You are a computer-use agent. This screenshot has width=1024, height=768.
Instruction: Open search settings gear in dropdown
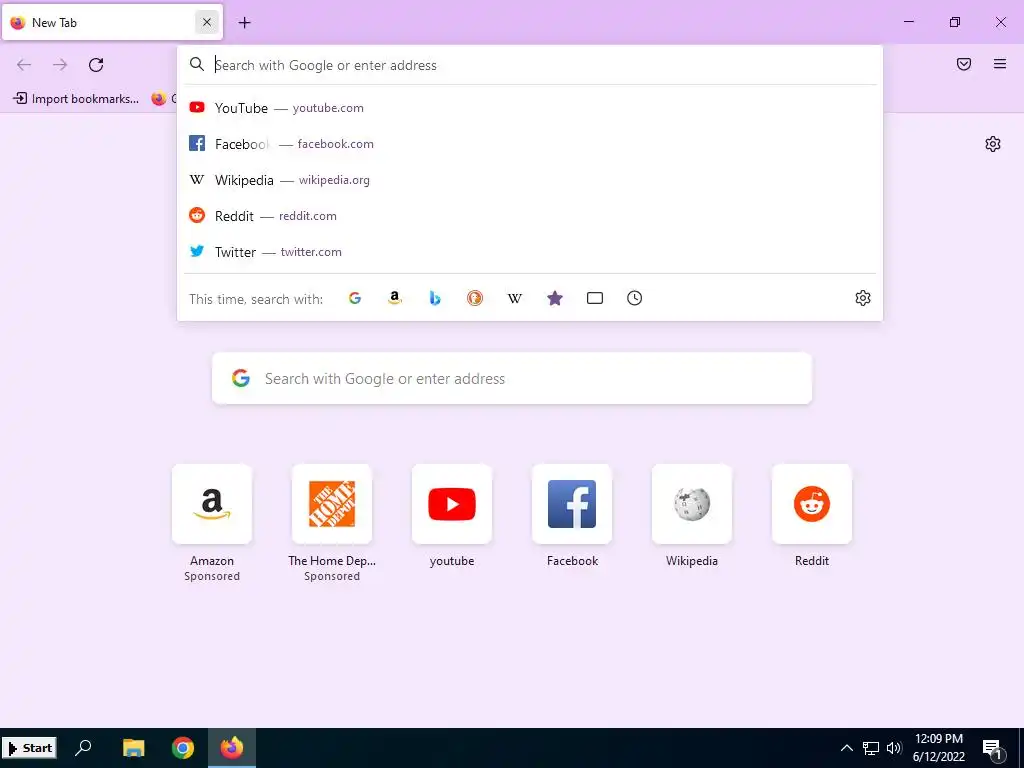[x=863, y=298]
